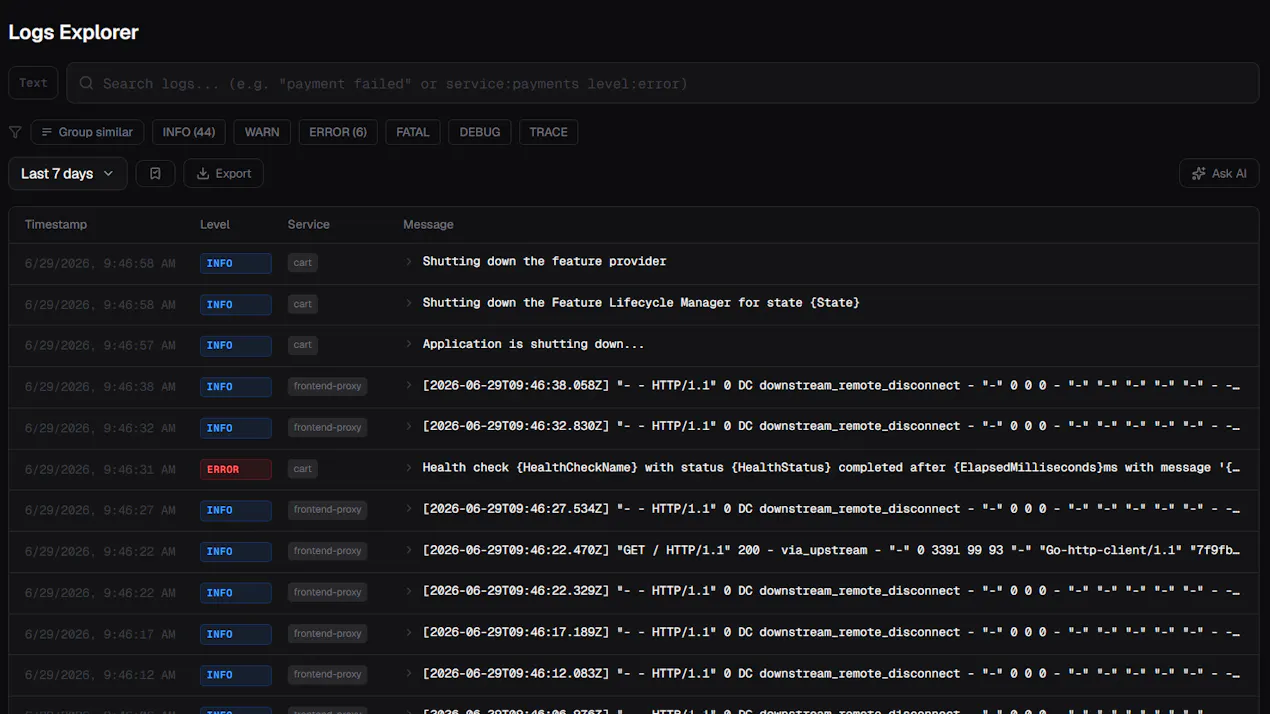1270x714 pixels.
Task: Click the frontend-proxy tag at 9:46:17 AM
Action: point(327,633)
